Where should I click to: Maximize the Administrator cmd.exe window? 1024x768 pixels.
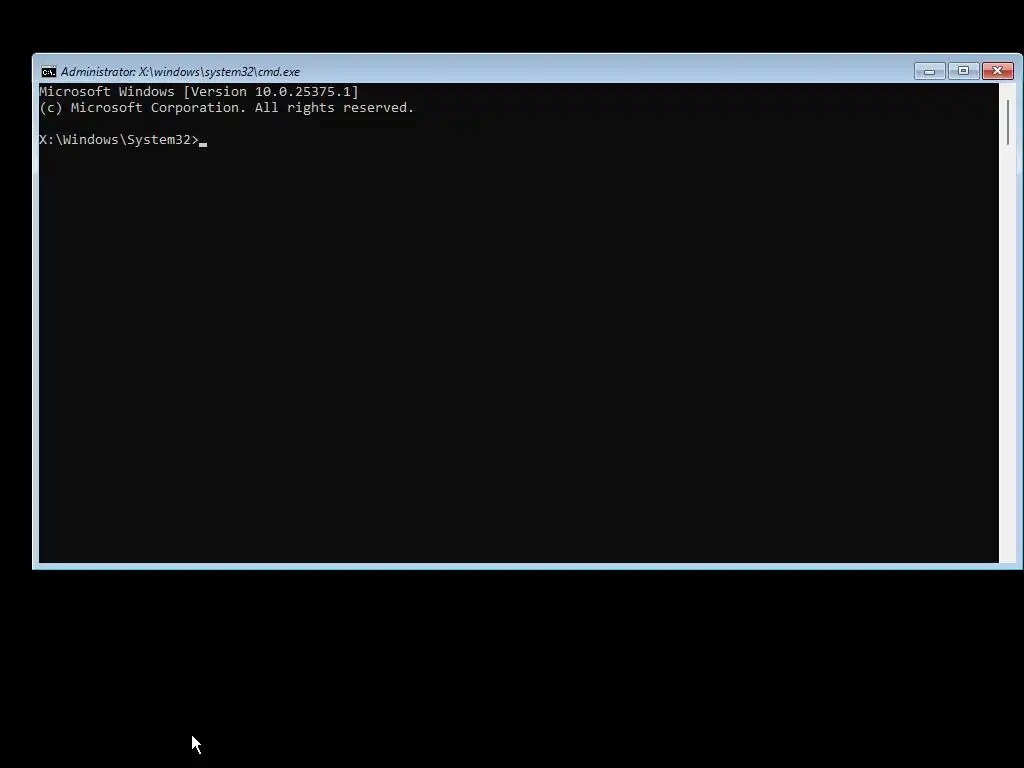[x=963, y=71]
